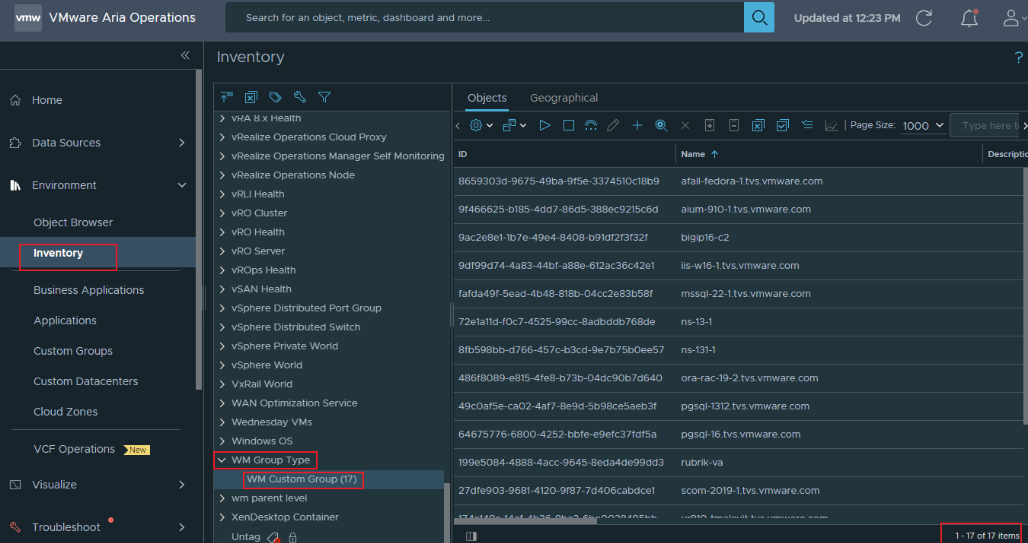Go to Home in the sidebar

[47, 100]
